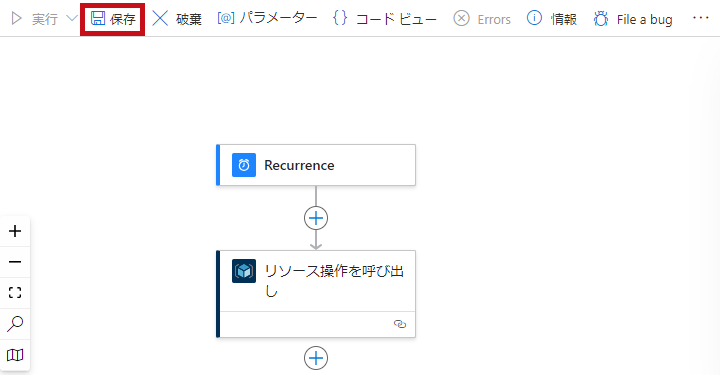
Task: Open パラメーター panel
Action: 267,19
